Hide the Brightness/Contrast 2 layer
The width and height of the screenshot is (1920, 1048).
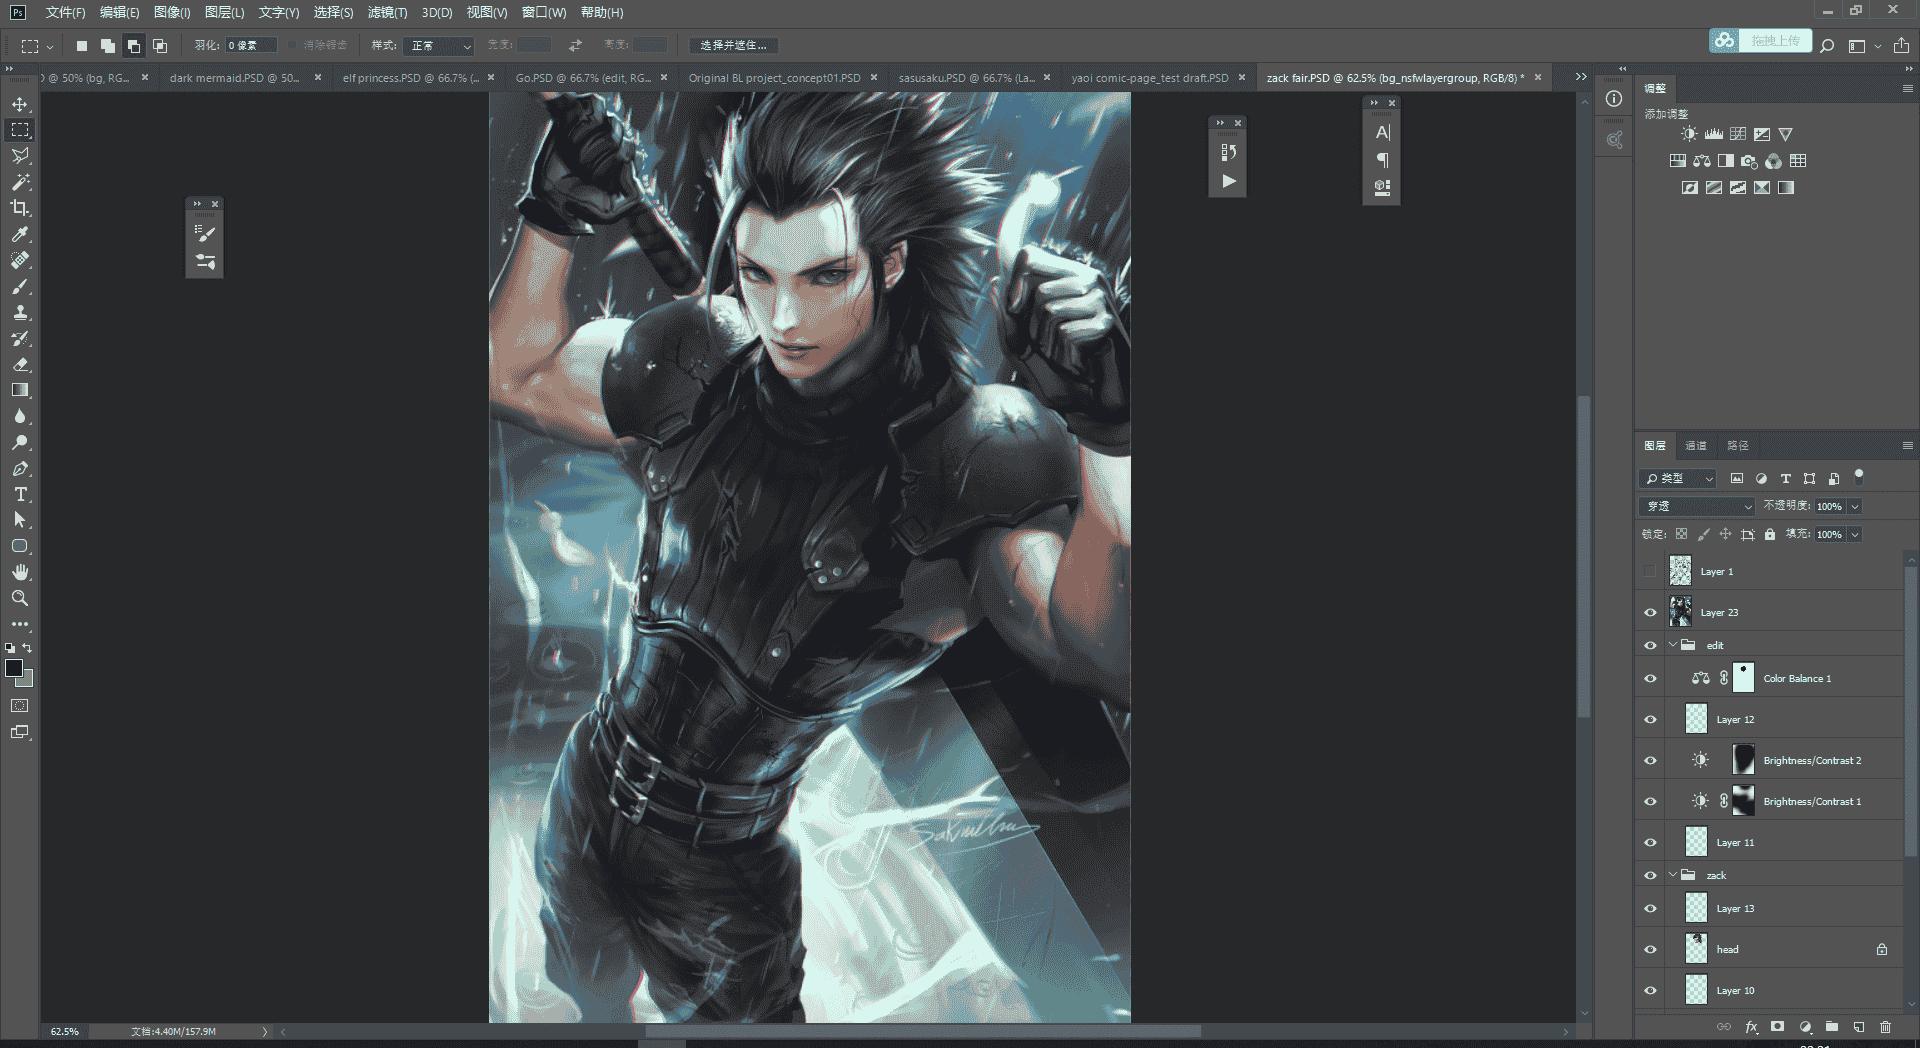[1650, 760]
